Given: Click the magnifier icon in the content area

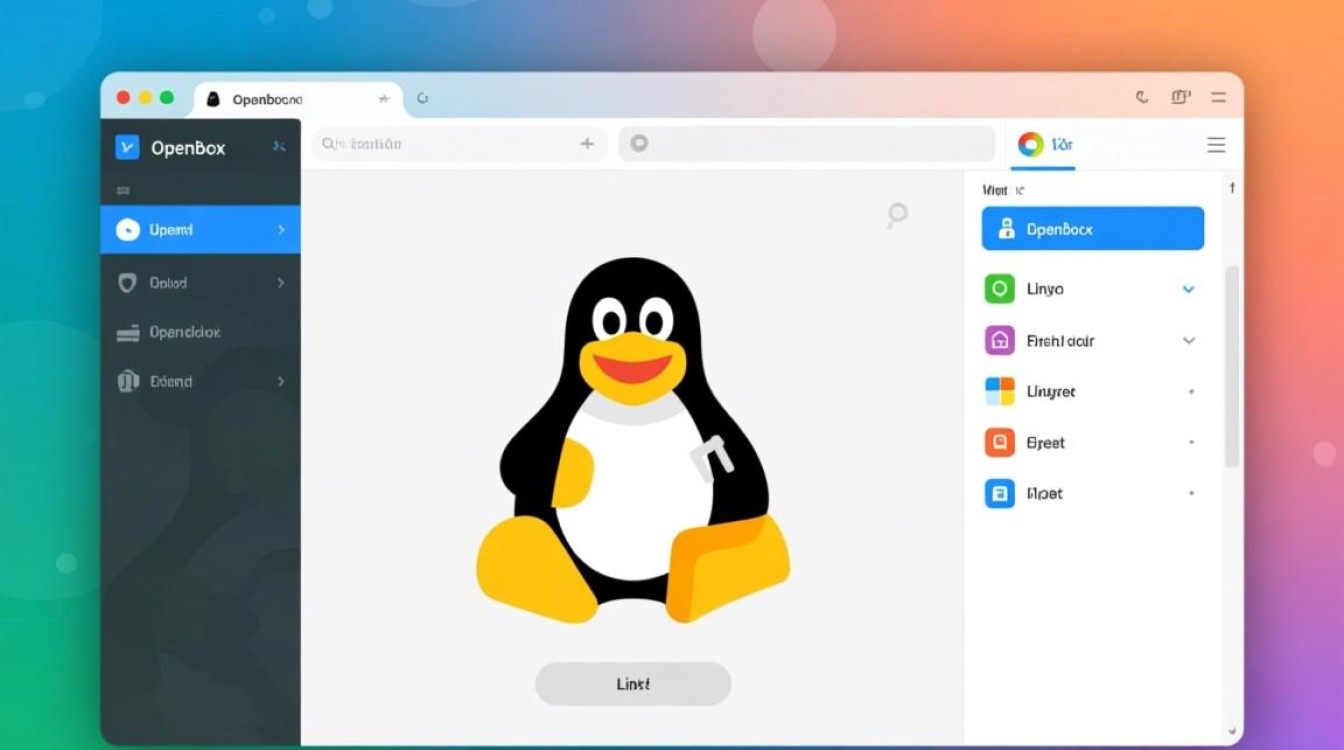Looking at the screenshot, I should [x=895, y=214].
